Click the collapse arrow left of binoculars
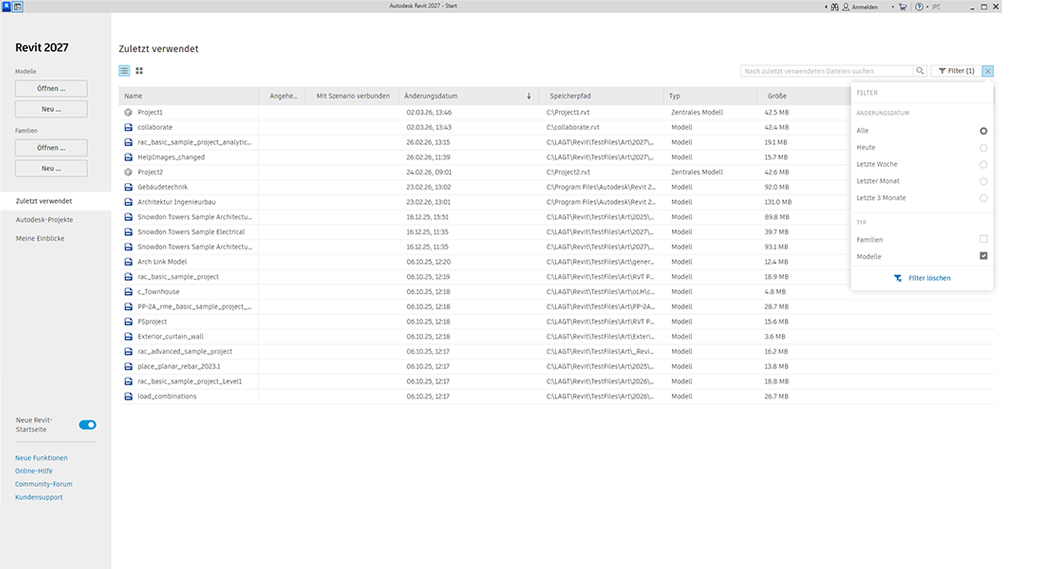Viewport: 1058px width, 569px height. (826, 7)
